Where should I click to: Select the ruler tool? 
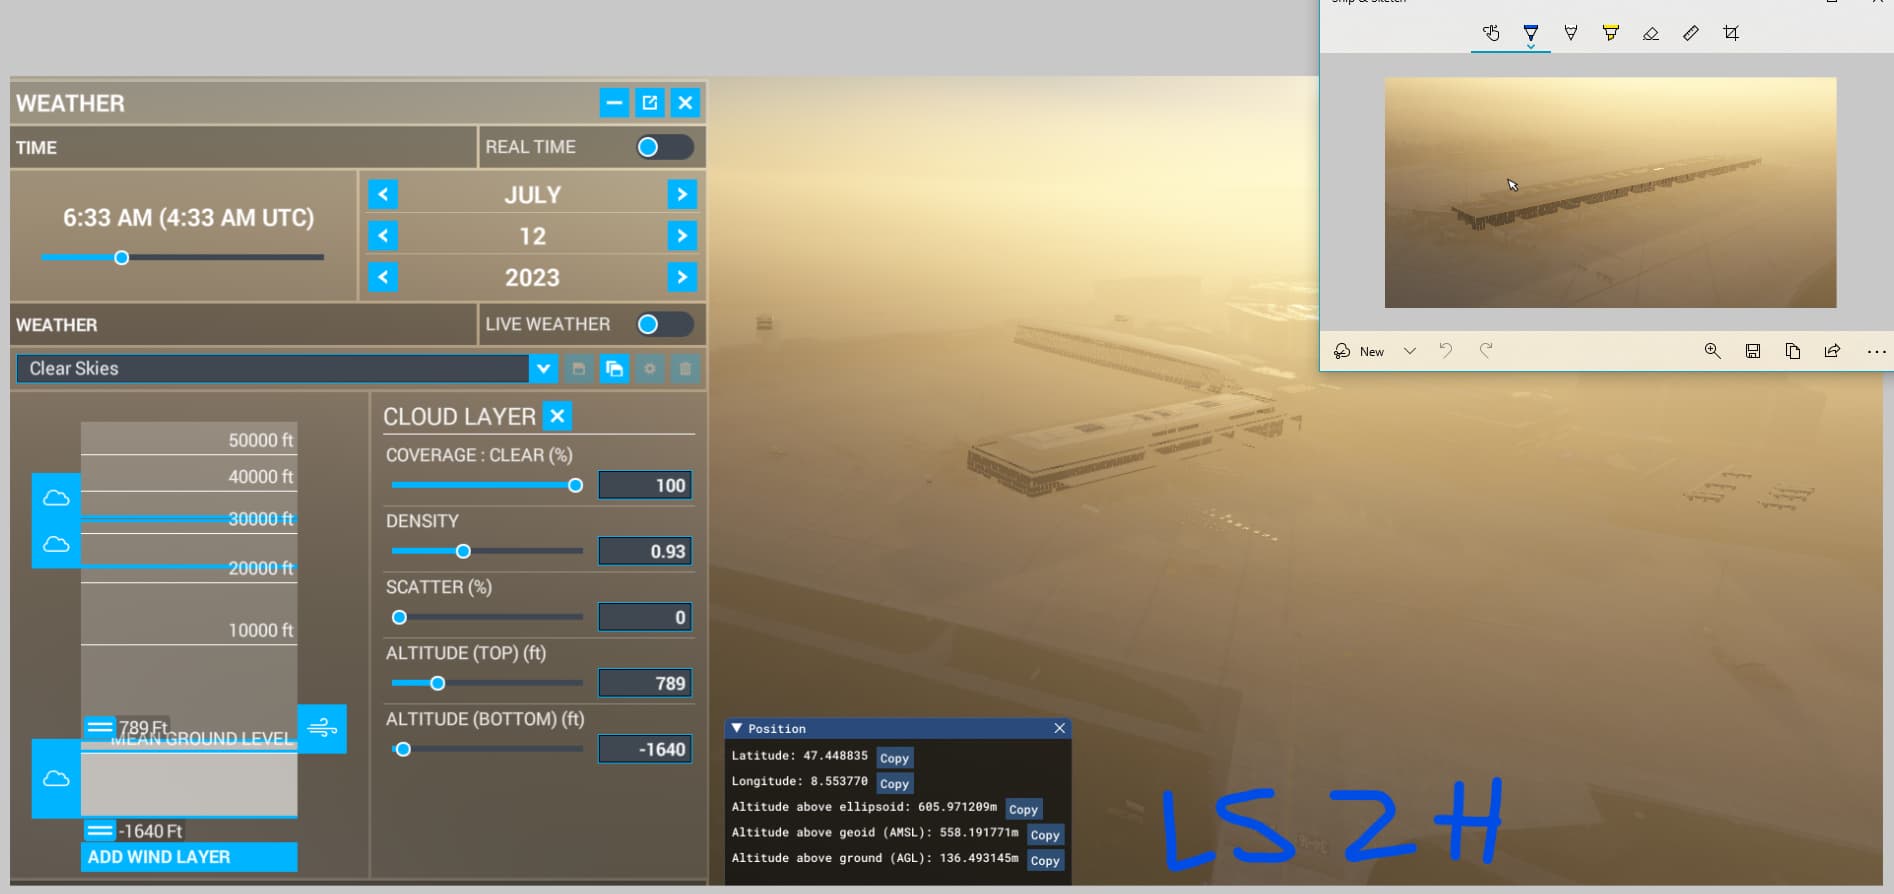pyautogui.click(x=1691, y=33)
